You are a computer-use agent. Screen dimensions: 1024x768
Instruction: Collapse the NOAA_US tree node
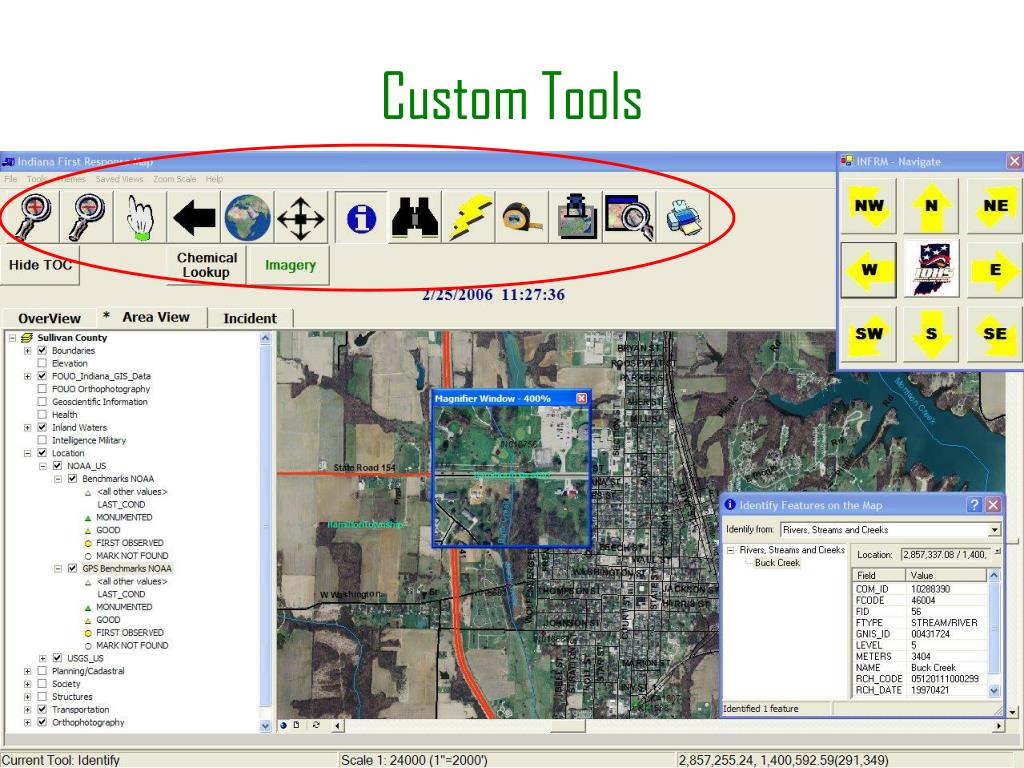pos(42,466)
